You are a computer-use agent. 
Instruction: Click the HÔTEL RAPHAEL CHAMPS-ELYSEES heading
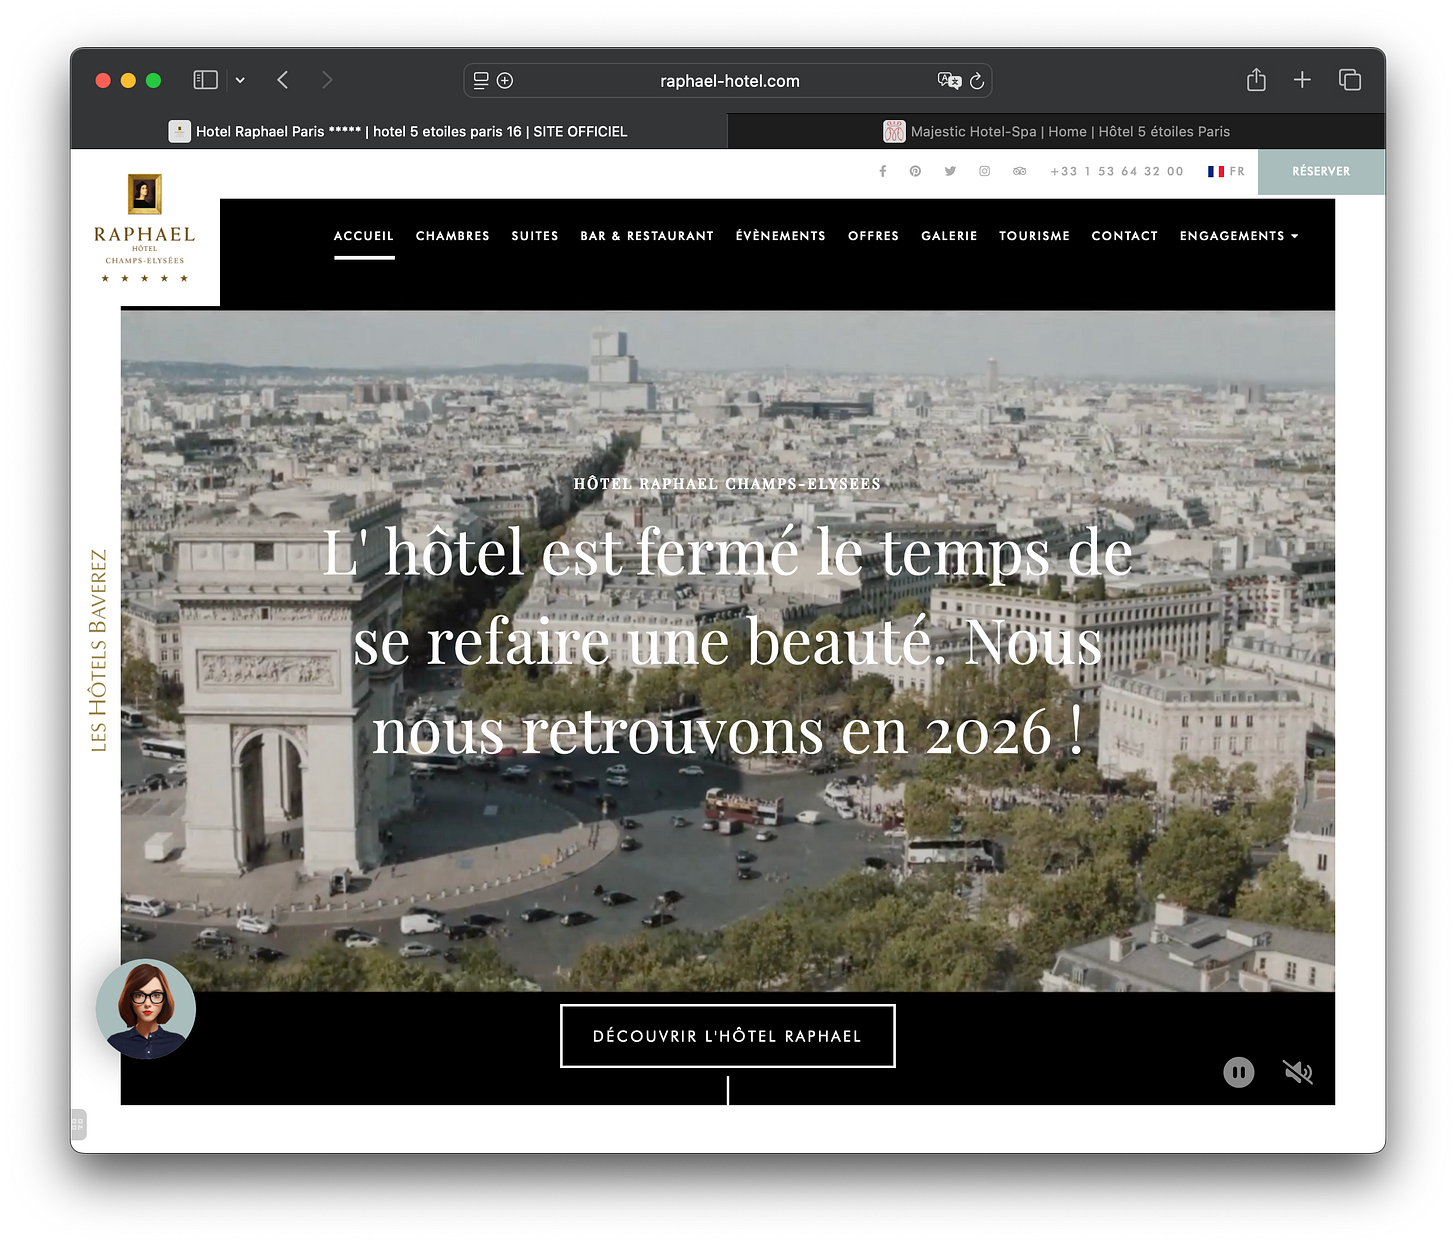point(727,484)
